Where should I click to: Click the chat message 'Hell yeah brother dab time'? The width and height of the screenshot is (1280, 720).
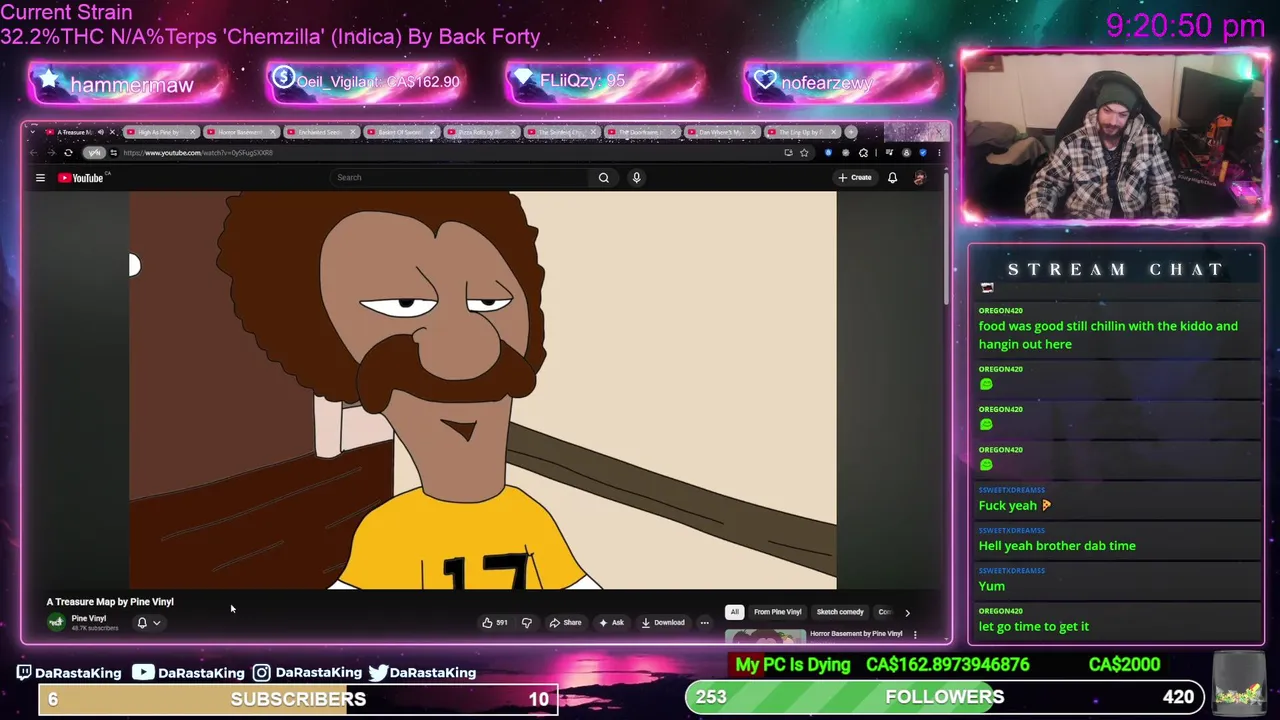click(1057, 546)
